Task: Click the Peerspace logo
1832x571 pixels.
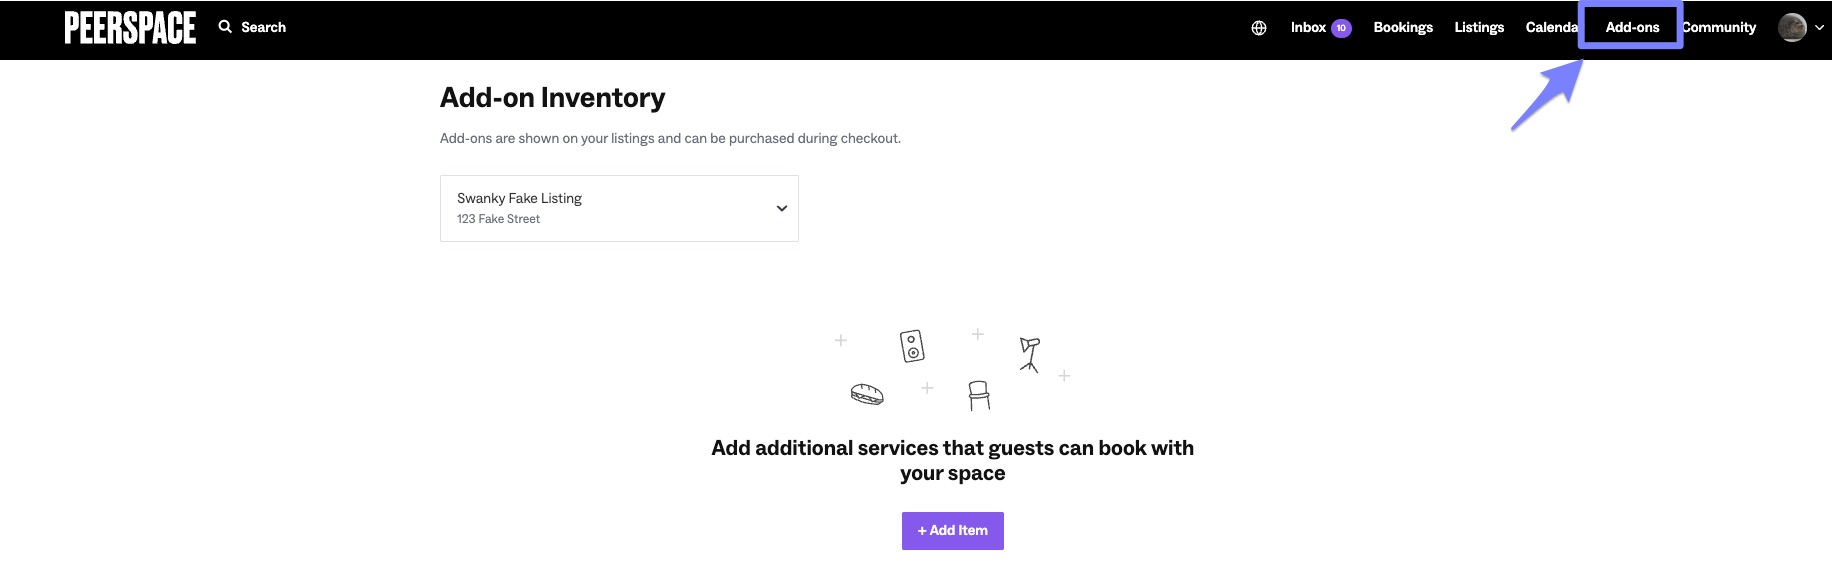Action: [x=130, y=28]
